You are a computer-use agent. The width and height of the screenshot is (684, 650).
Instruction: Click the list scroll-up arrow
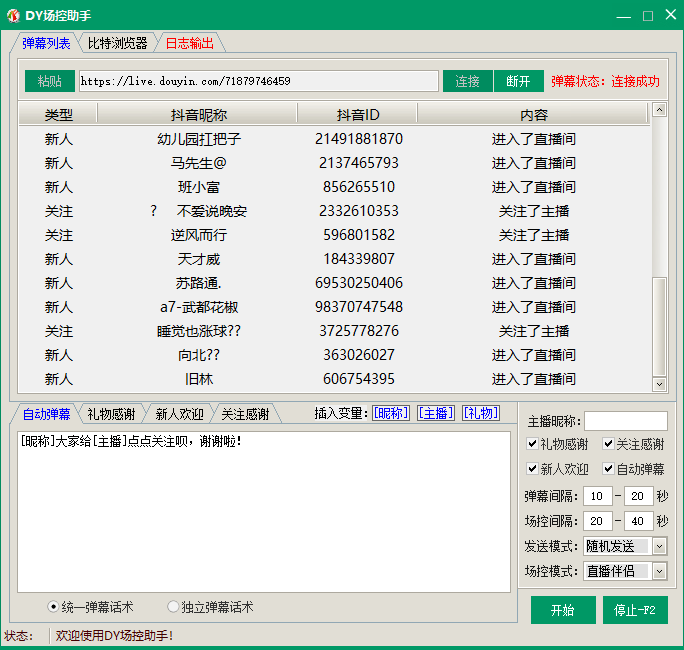[x=659, y=109]
